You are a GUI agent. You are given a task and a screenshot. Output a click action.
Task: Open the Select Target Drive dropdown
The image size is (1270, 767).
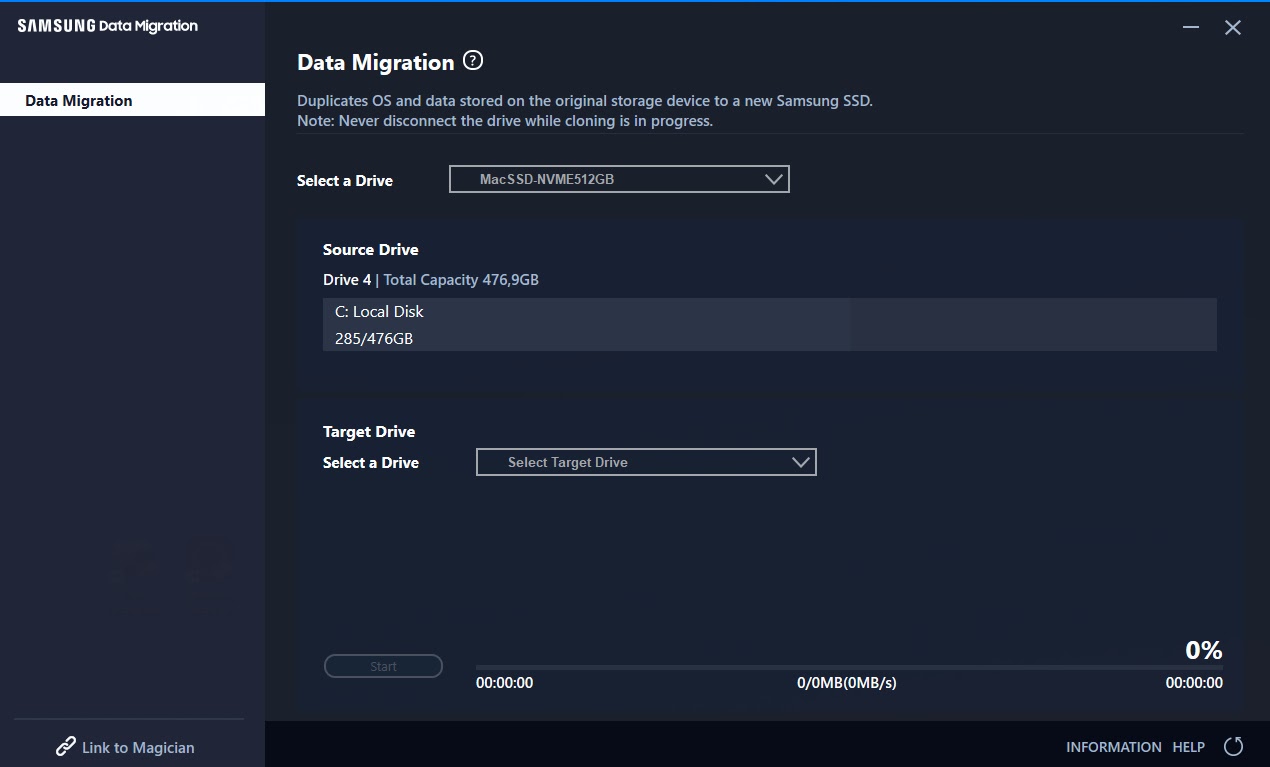point(645,462)
